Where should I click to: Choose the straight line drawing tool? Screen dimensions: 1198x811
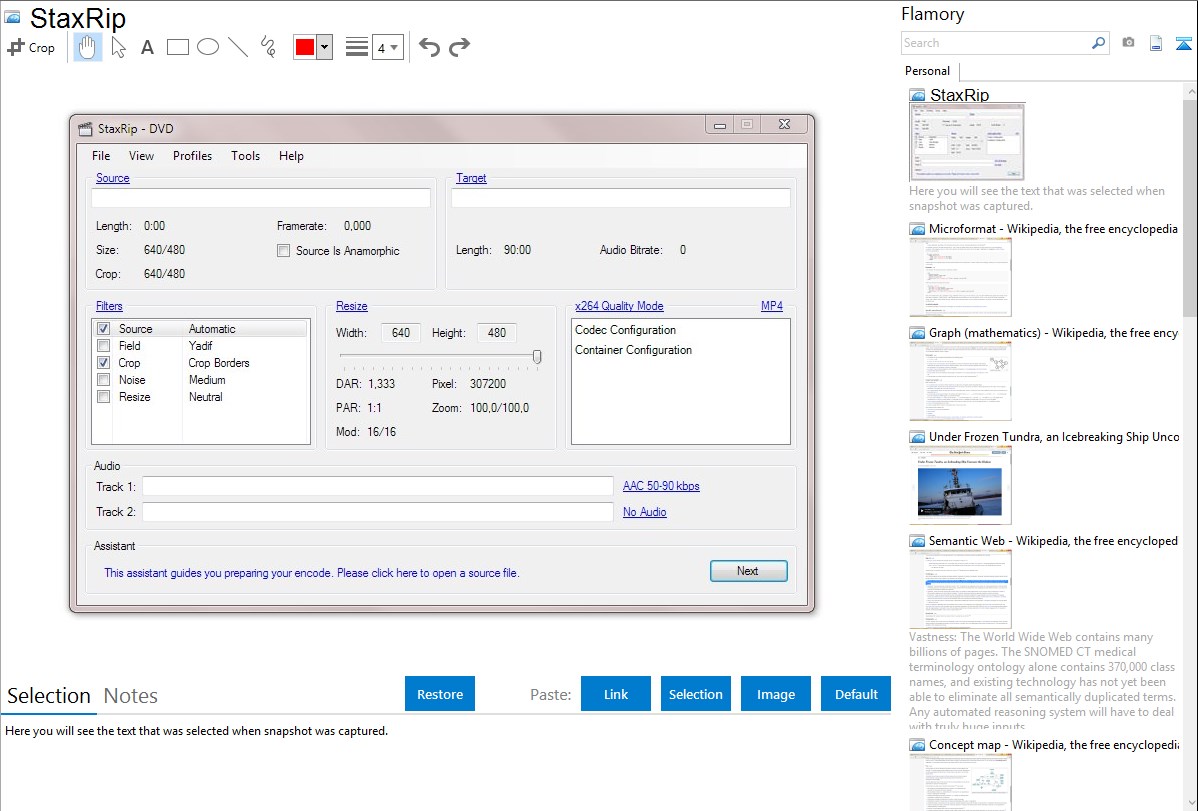point(238,47)
